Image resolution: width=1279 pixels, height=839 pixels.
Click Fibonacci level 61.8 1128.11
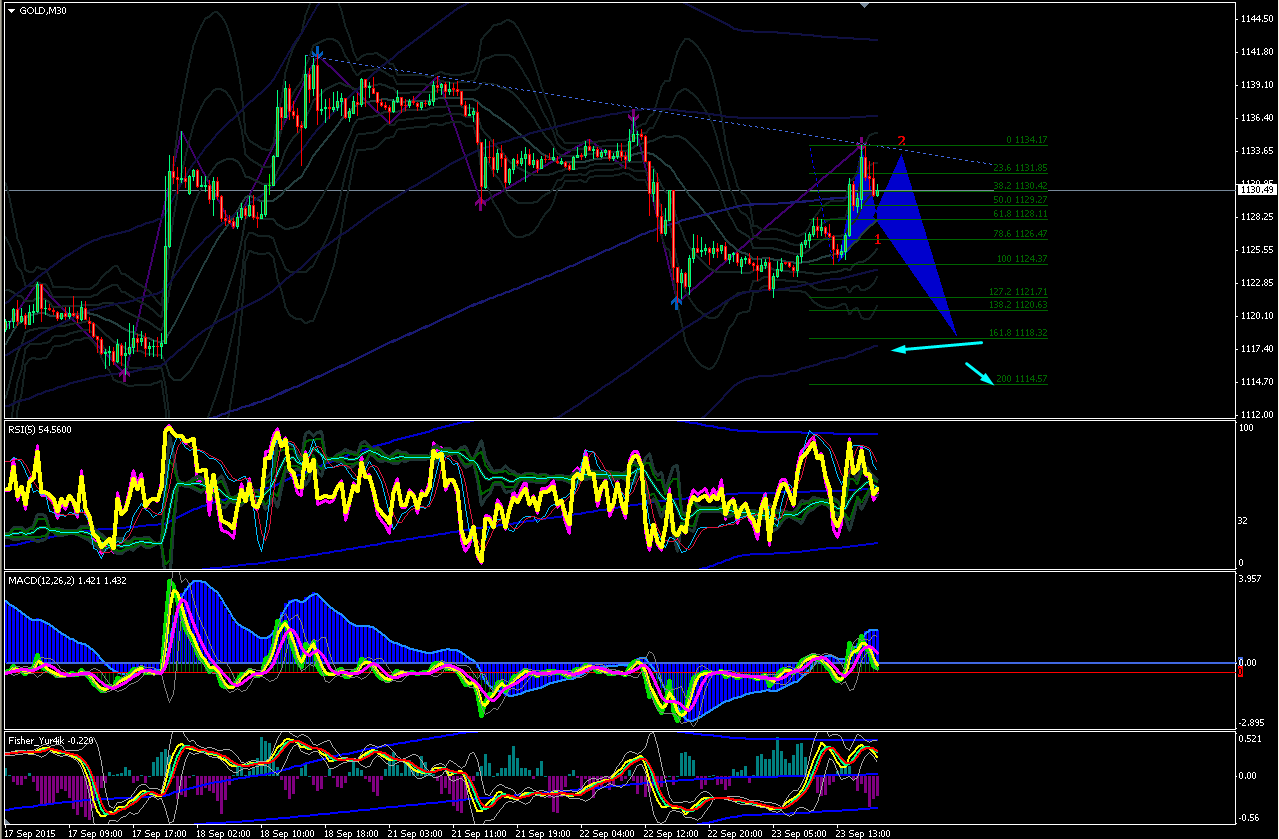pyautogui.click(x=1018, y=214)
